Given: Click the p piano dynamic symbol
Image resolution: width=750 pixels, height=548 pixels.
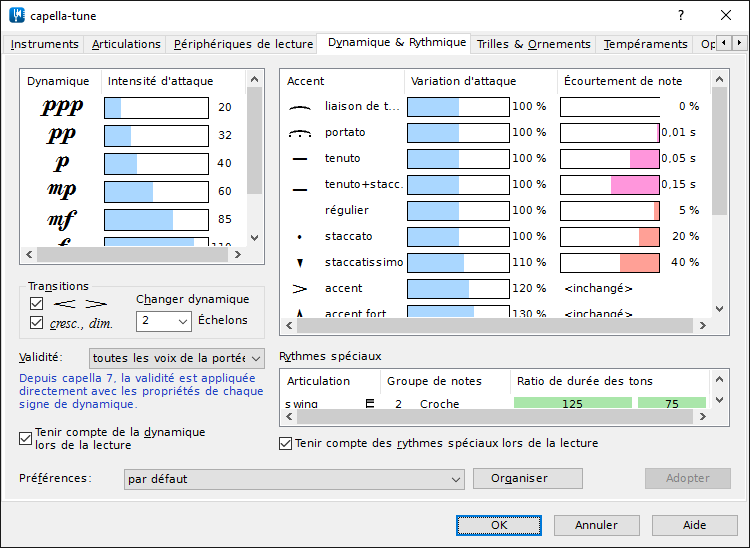Looking at the screenshot, I should click(62, 163).
